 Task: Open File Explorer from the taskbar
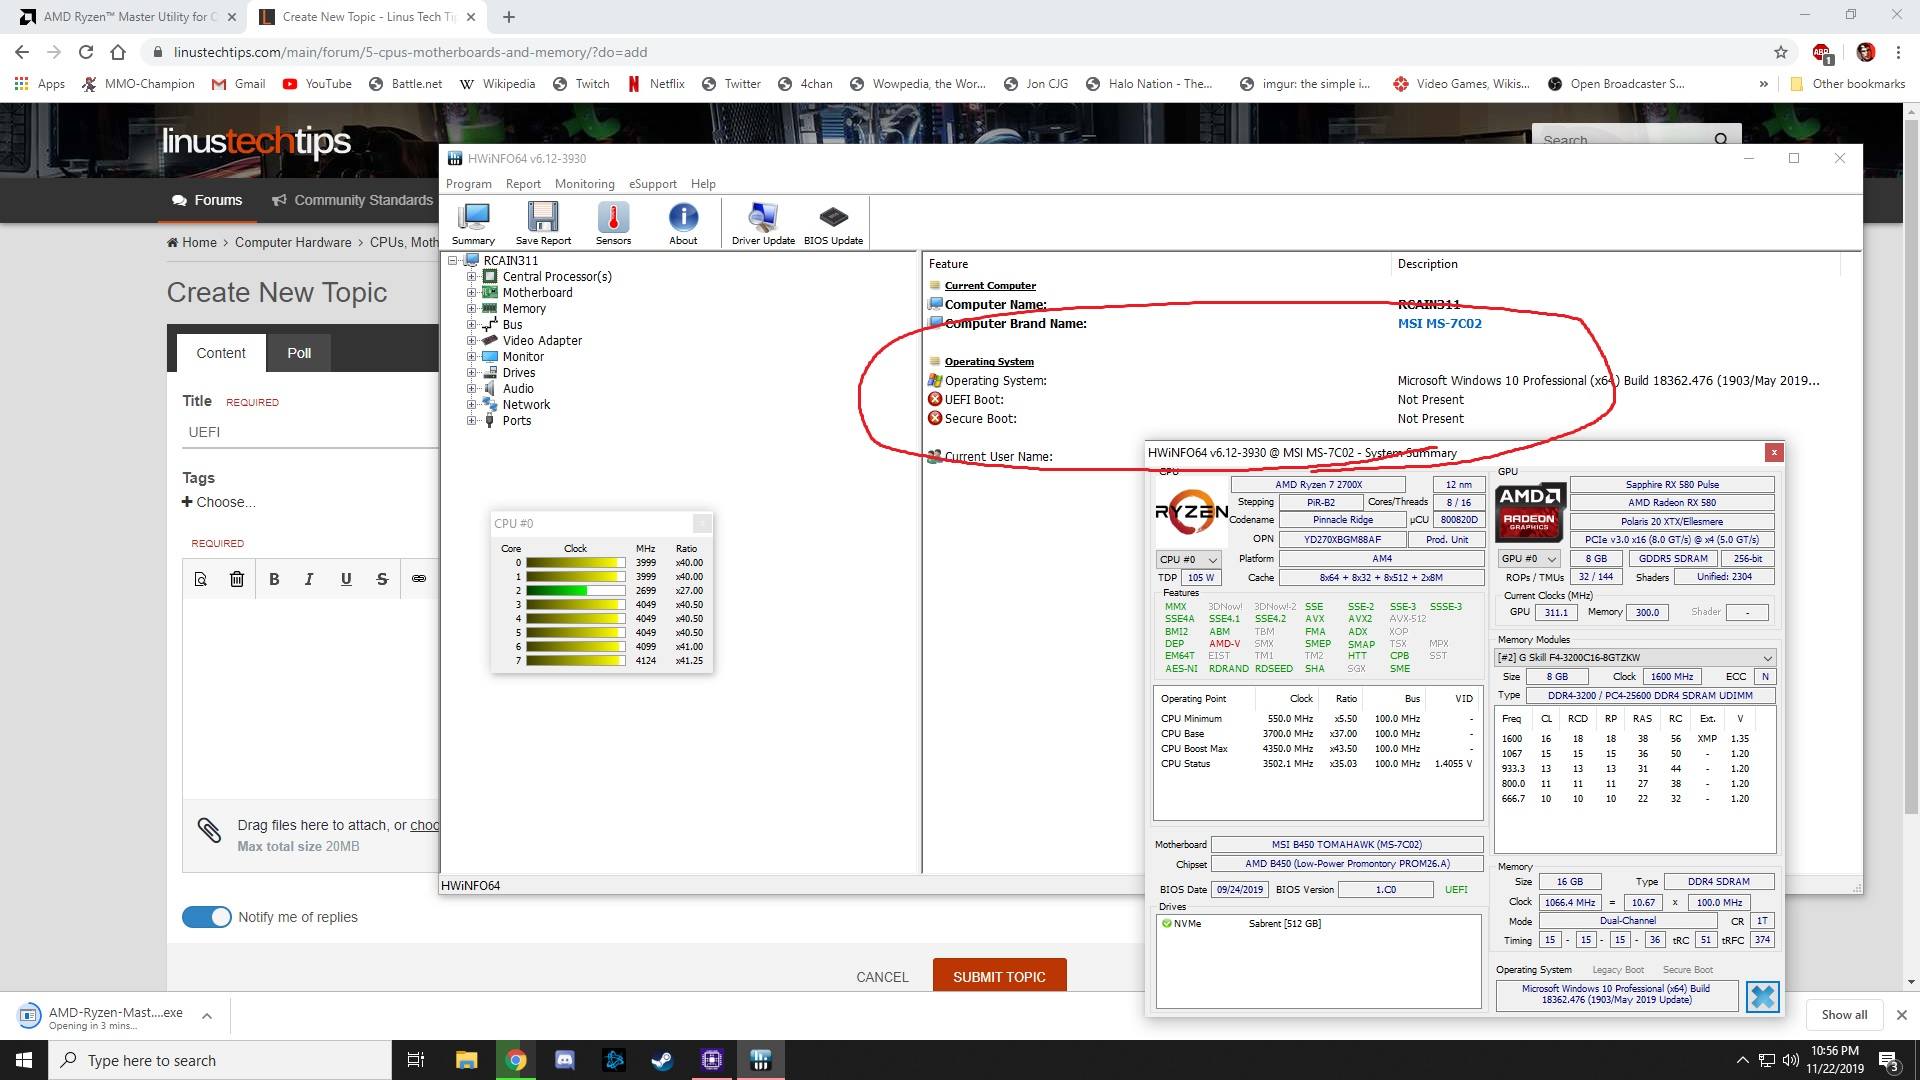coord(466,1060)
